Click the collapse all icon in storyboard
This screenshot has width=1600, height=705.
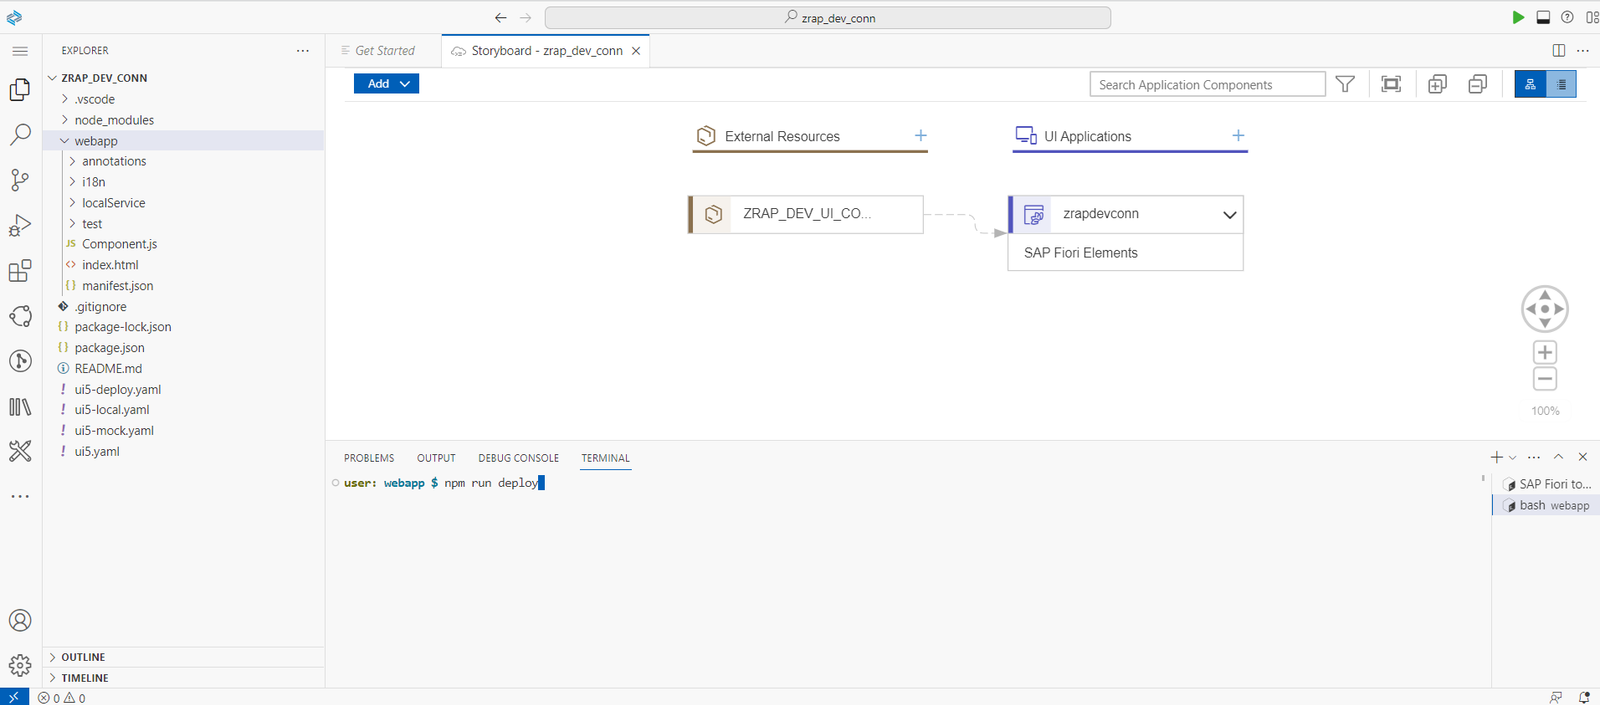[1477, 84]
